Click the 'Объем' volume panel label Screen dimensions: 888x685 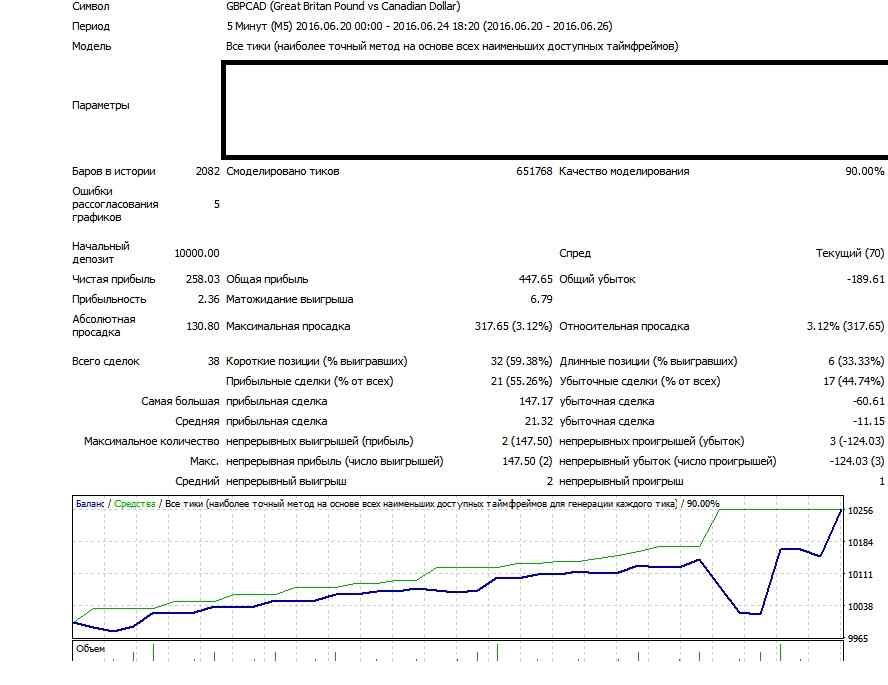pos(91,649)
